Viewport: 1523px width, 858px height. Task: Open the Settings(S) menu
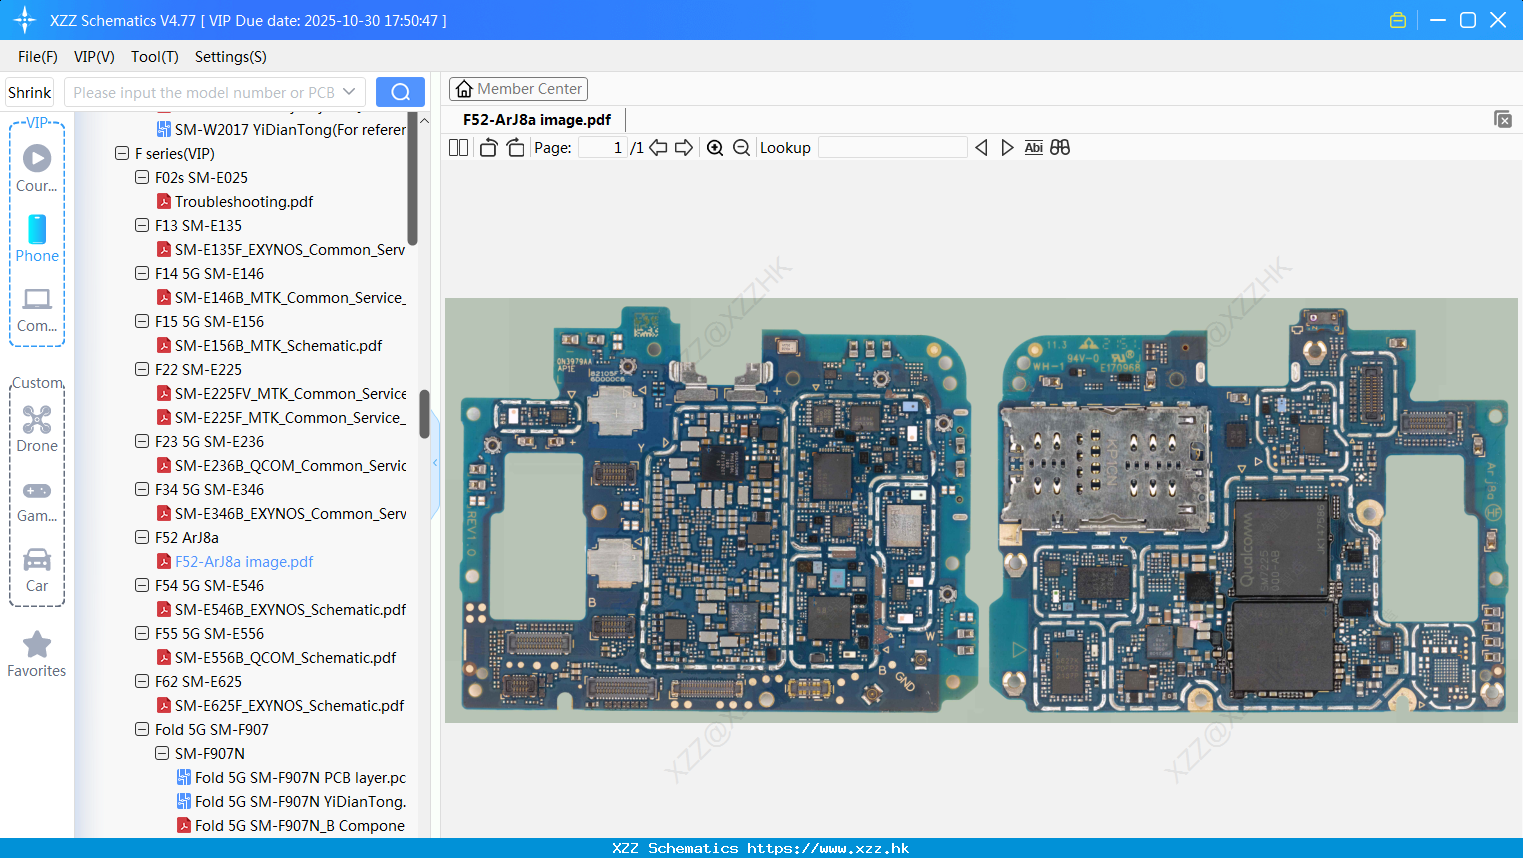[231, 57]
